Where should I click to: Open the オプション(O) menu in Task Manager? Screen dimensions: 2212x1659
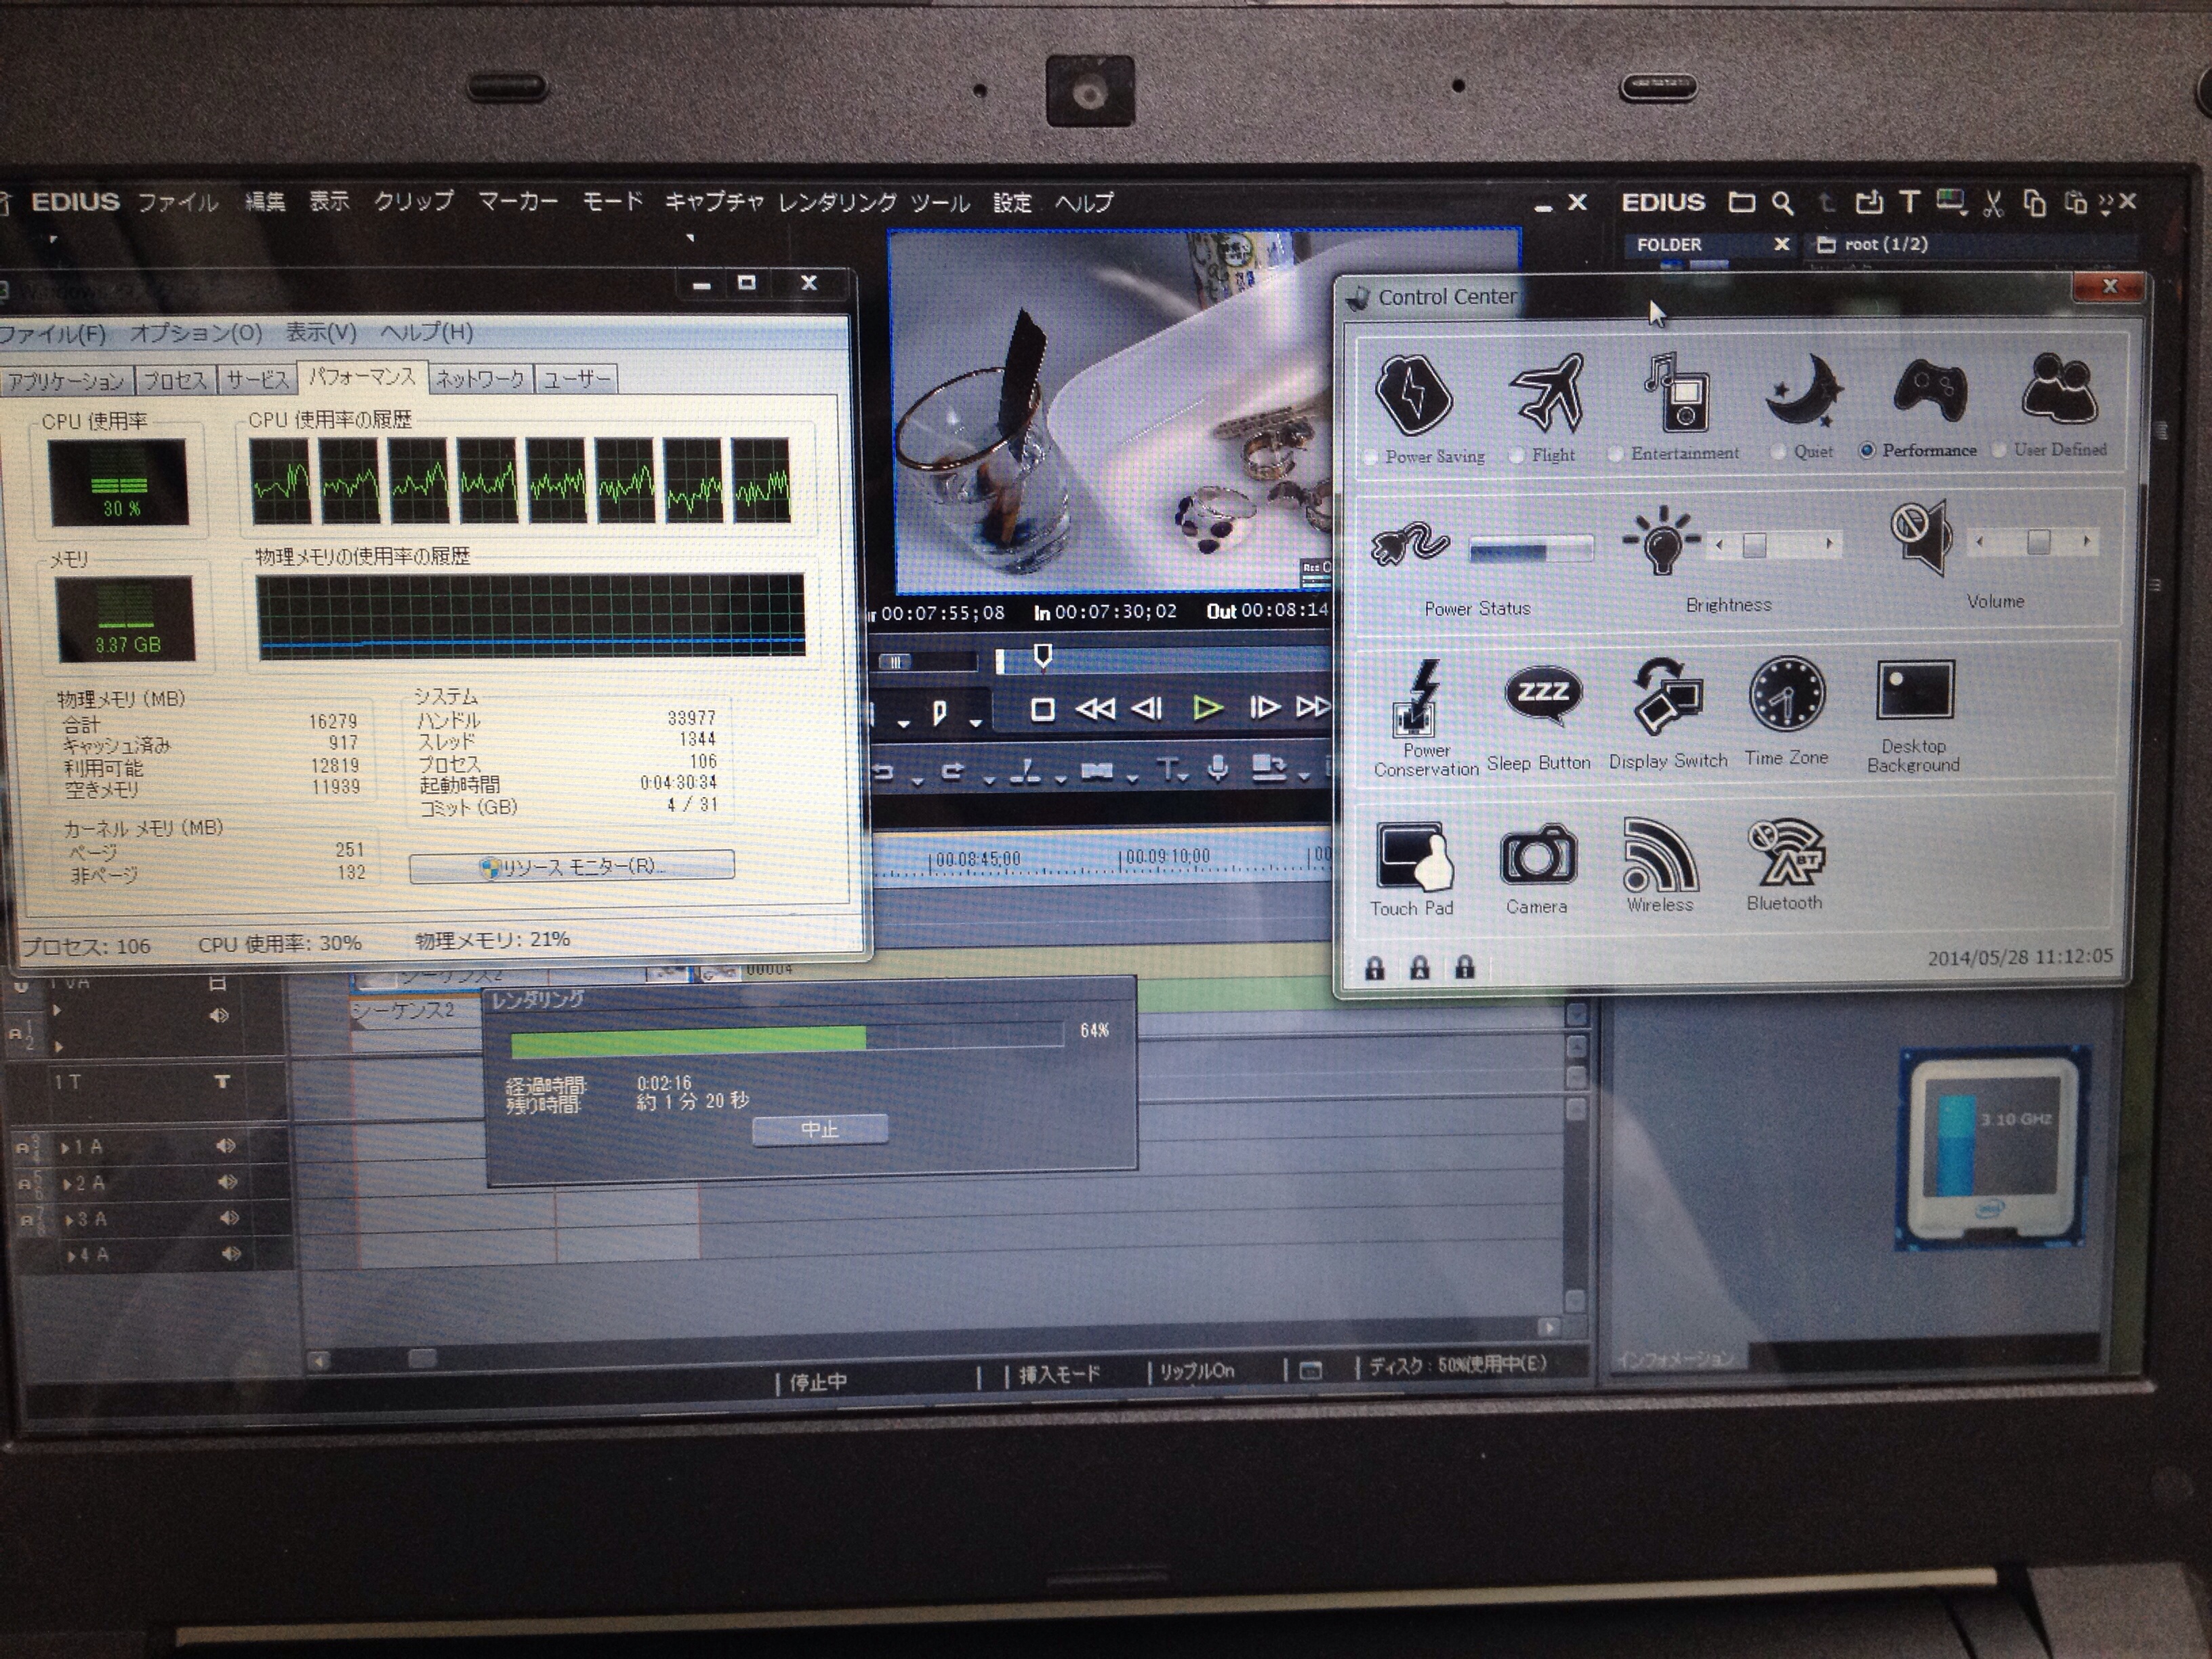[x=196, y=332]
